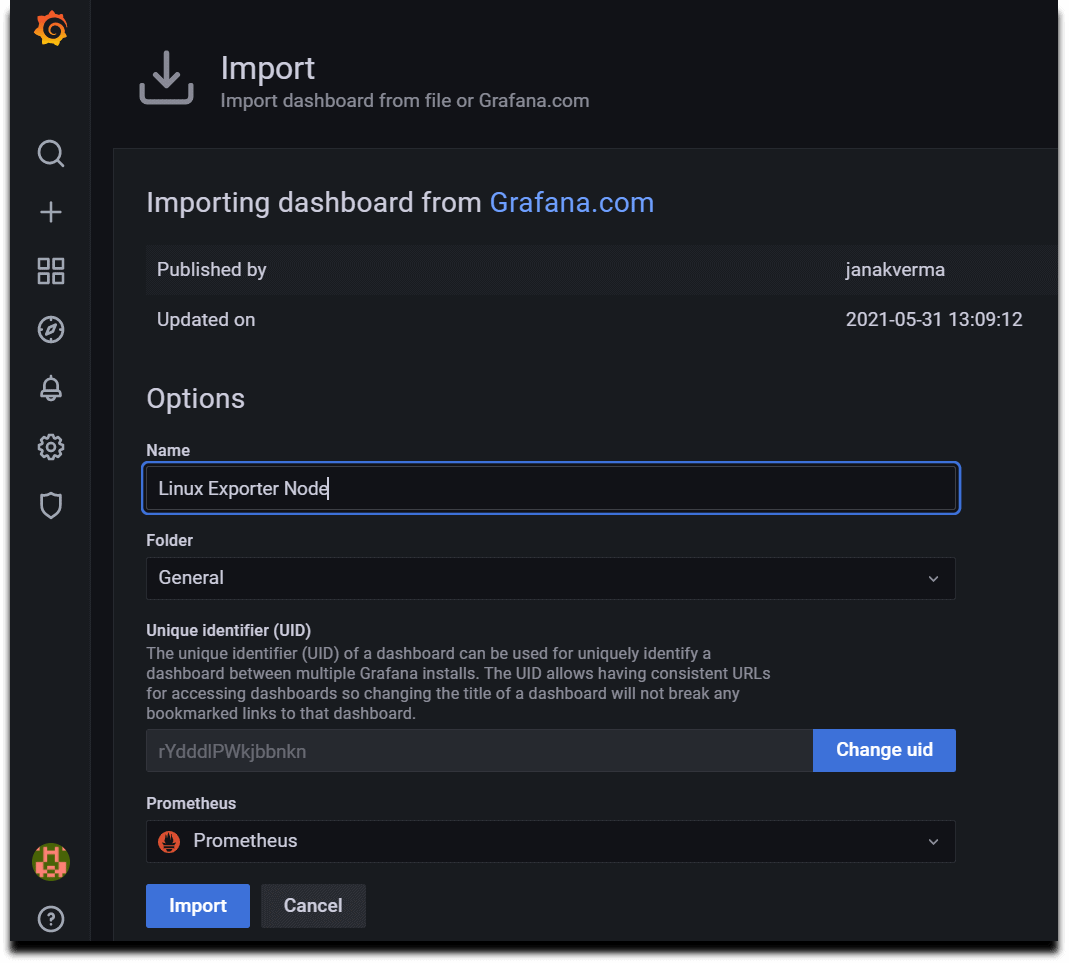
Task: Open the Dashboards icon
Action: 50,271
